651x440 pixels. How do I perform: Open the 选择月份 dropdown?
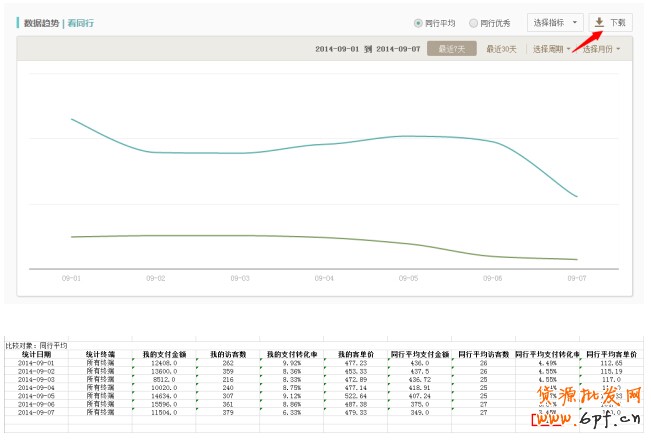(x=601, y=48)
